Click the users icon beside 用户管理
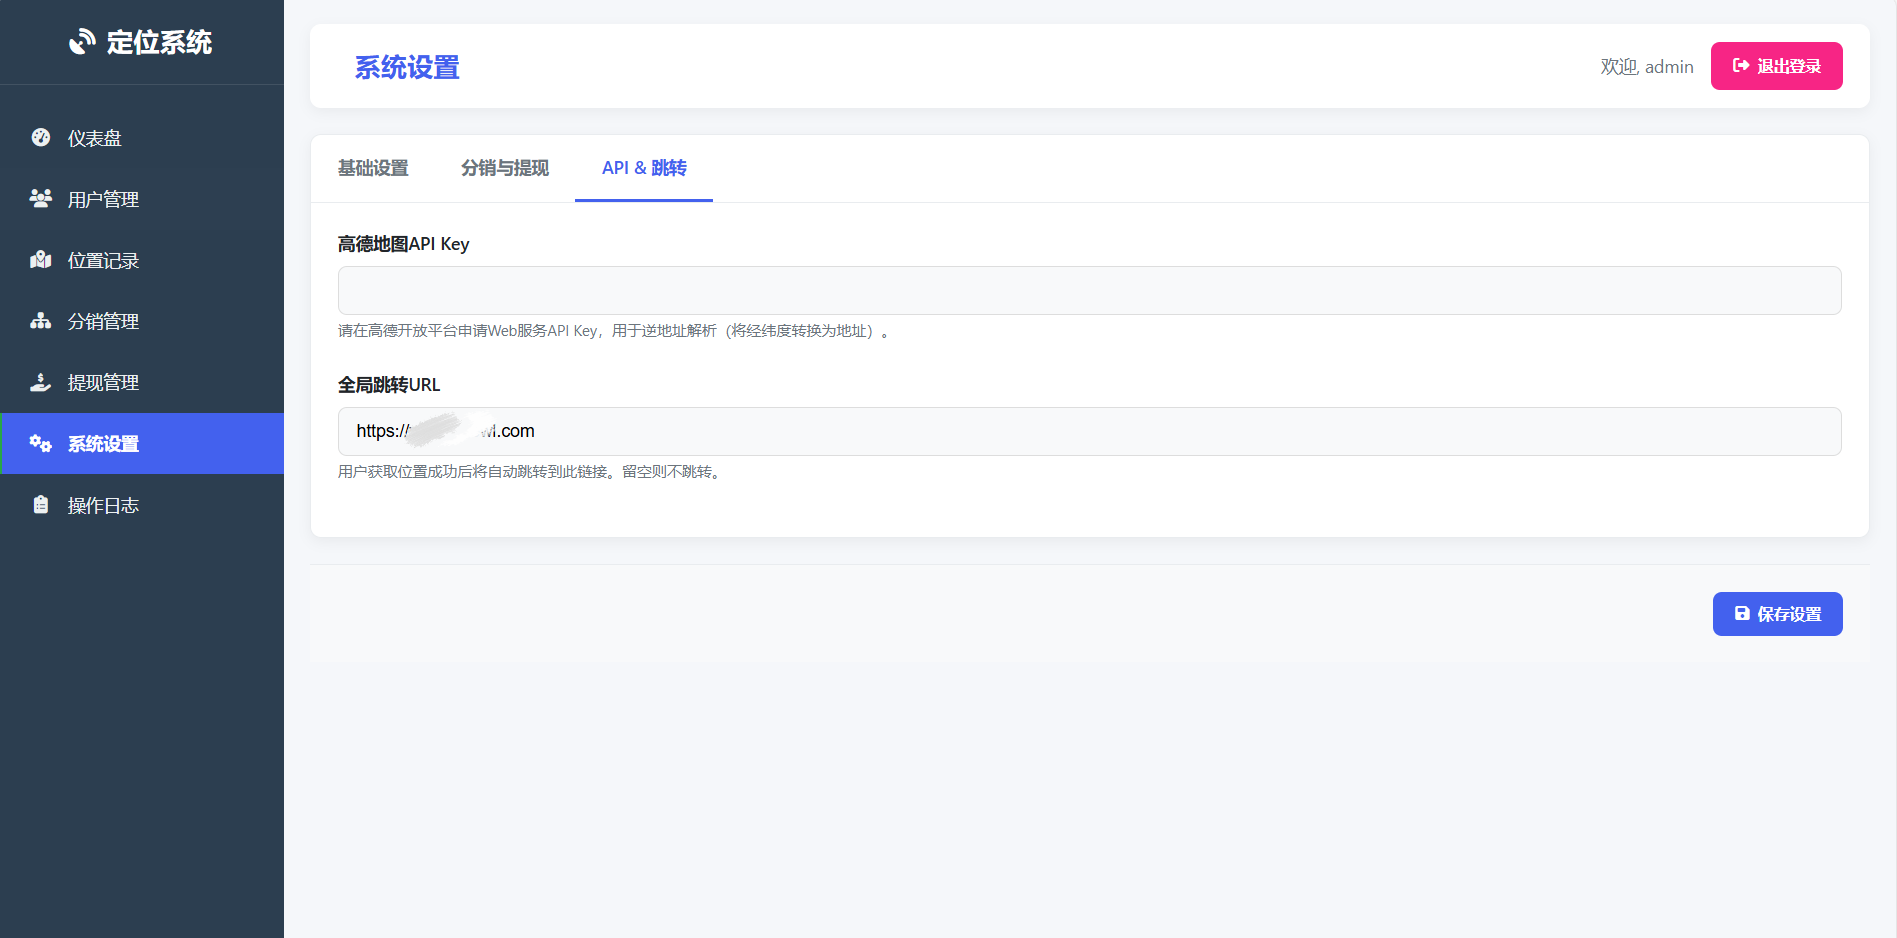This screenshot has width=1897, height=938. [x=40, y=198]
